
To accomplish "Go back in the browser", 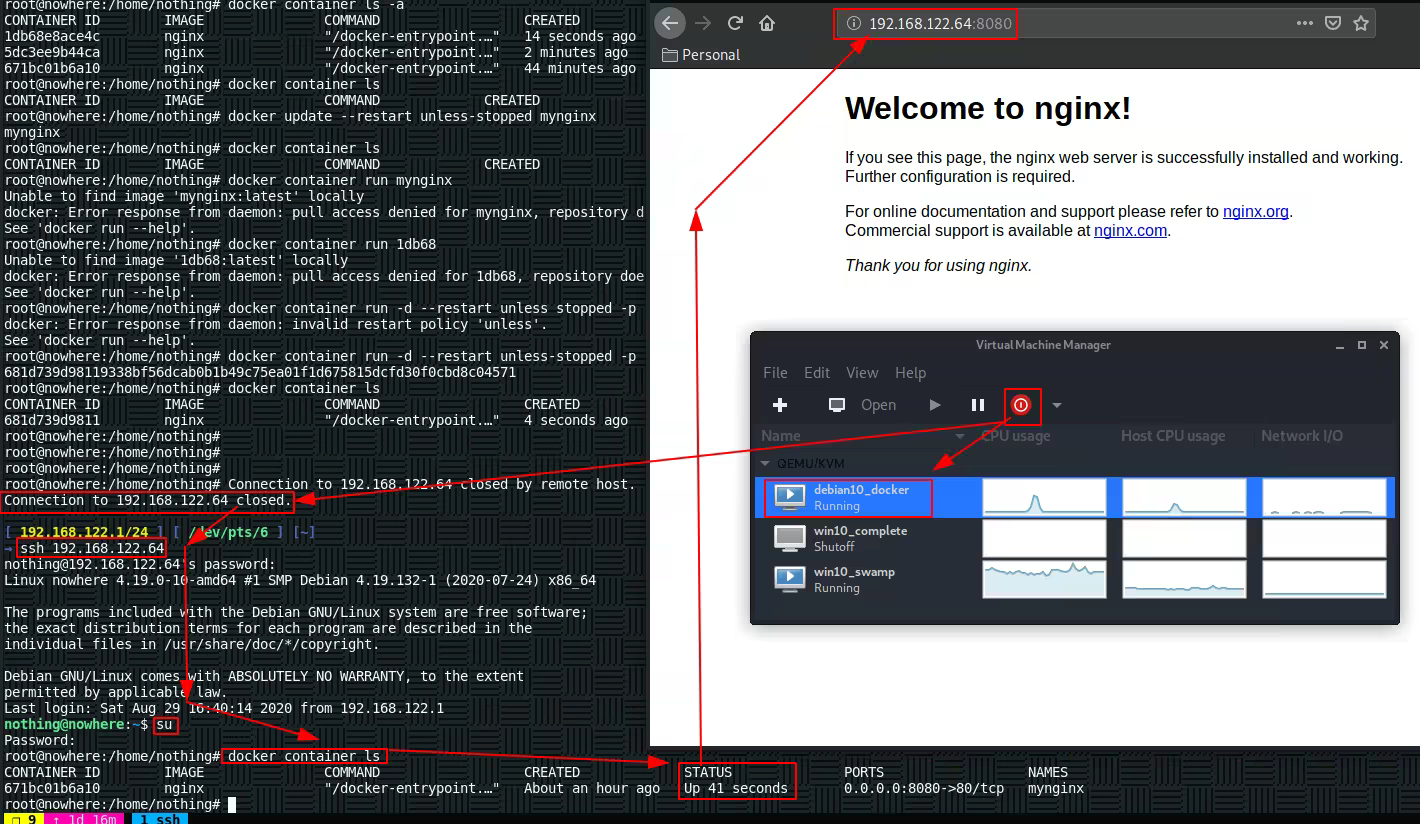I will pos(671,23).
